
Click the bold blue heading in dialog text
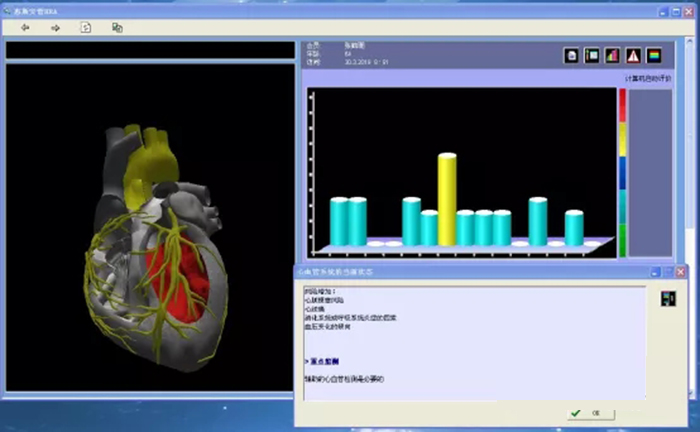pos(320,359)
